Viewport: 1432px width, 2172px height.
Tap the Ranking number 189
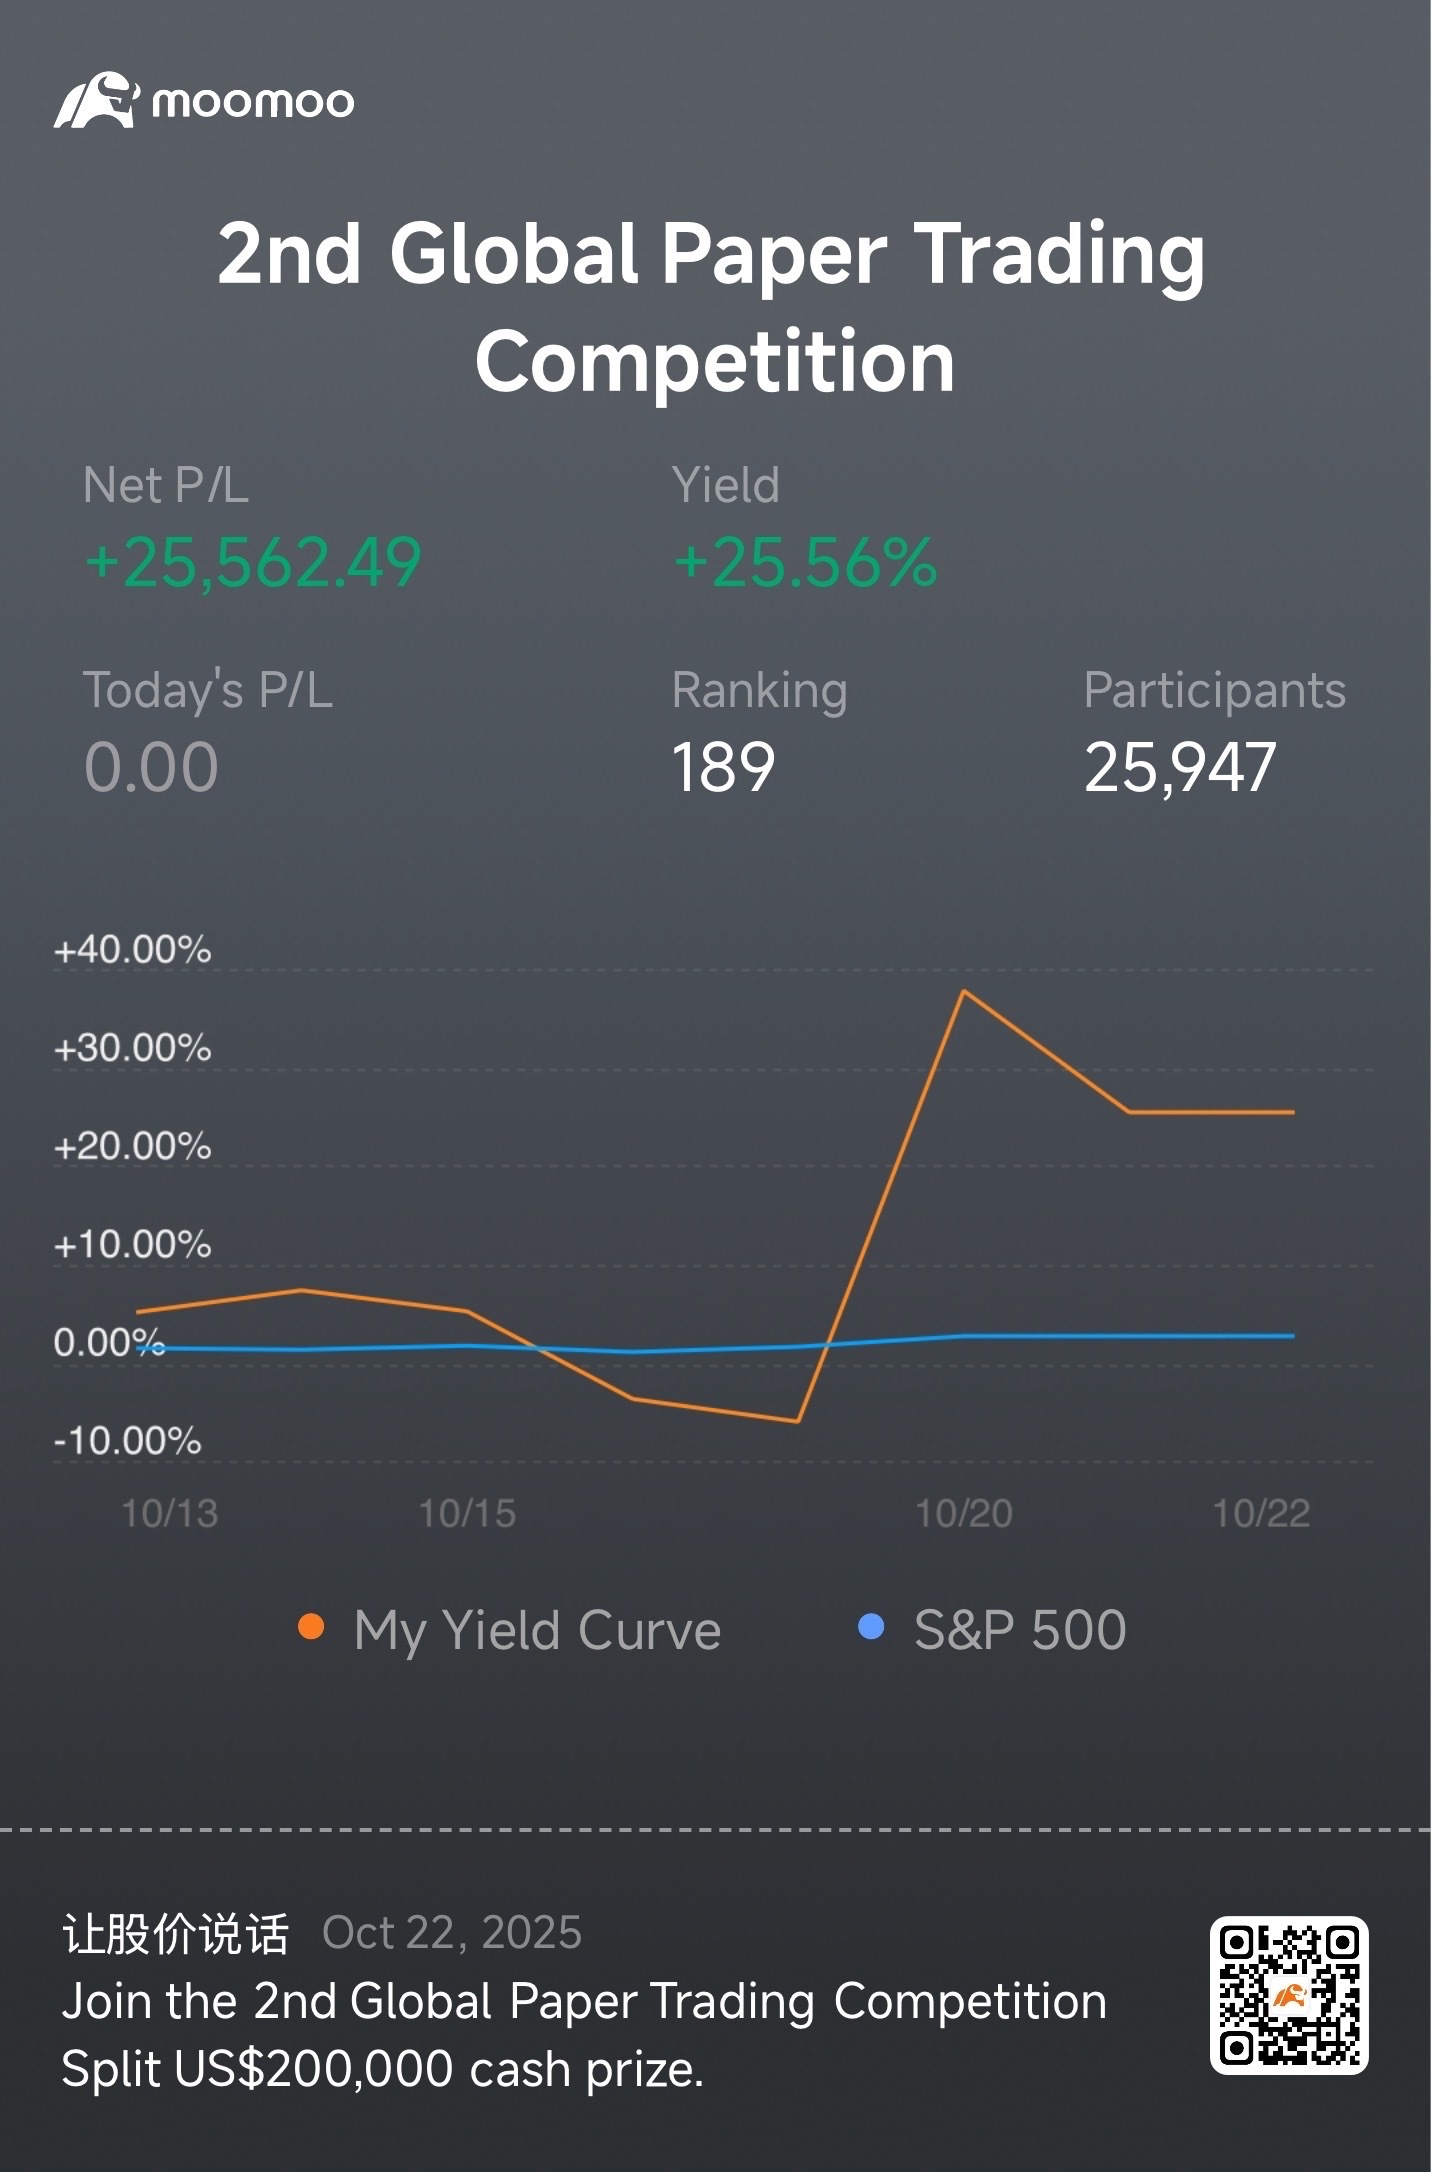(723, 768)
